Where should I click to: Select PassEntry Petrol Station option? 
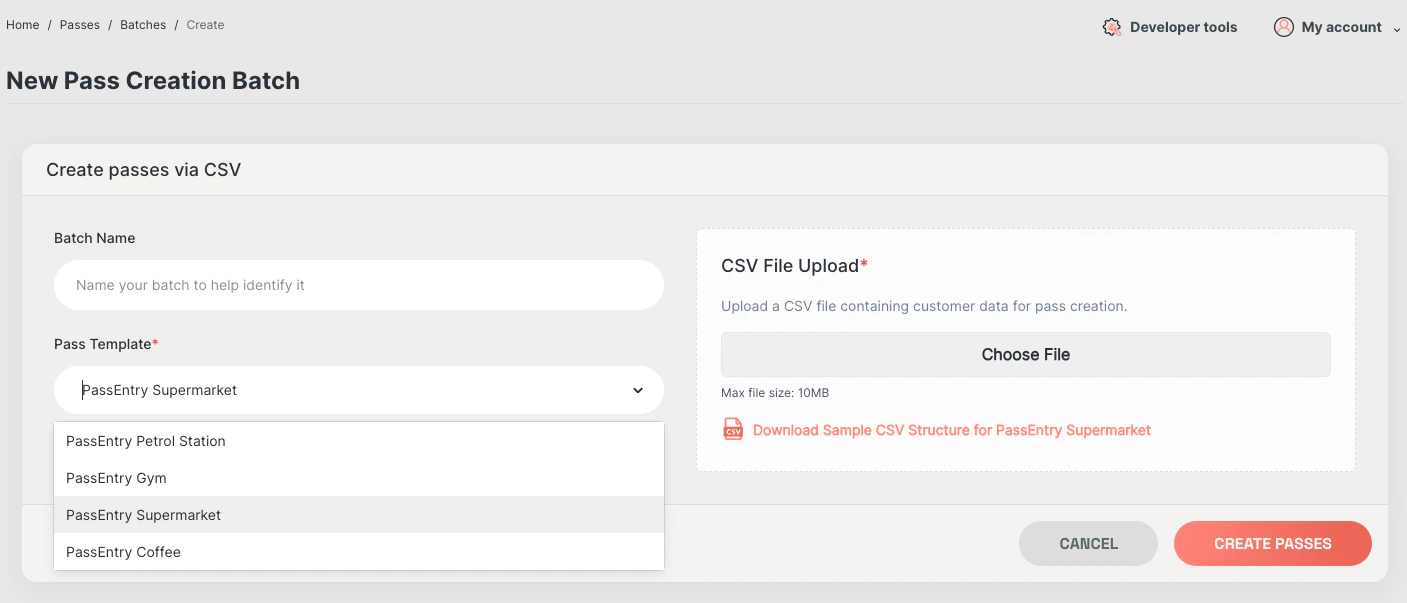pyautogui.click(x=359, y=441)
